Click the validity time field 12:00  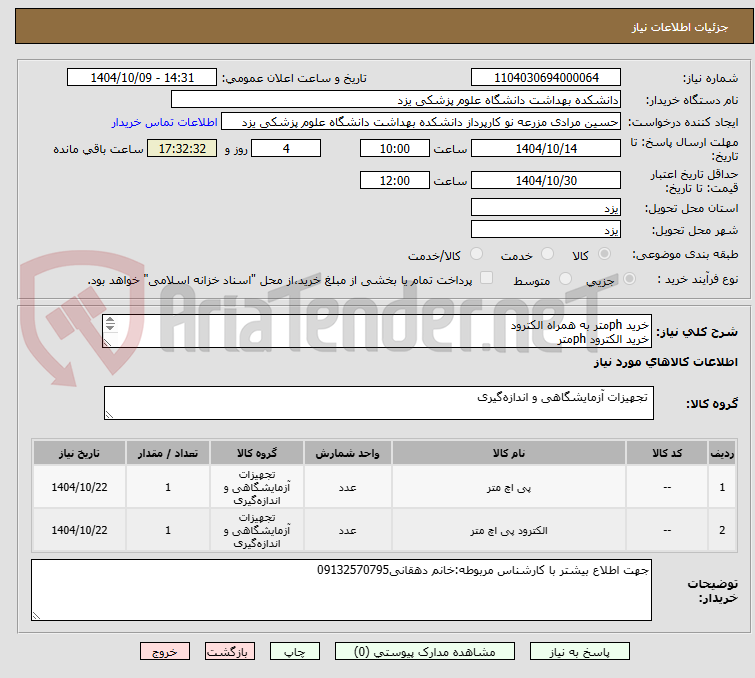pyautogui.click(x=394, y=180)
